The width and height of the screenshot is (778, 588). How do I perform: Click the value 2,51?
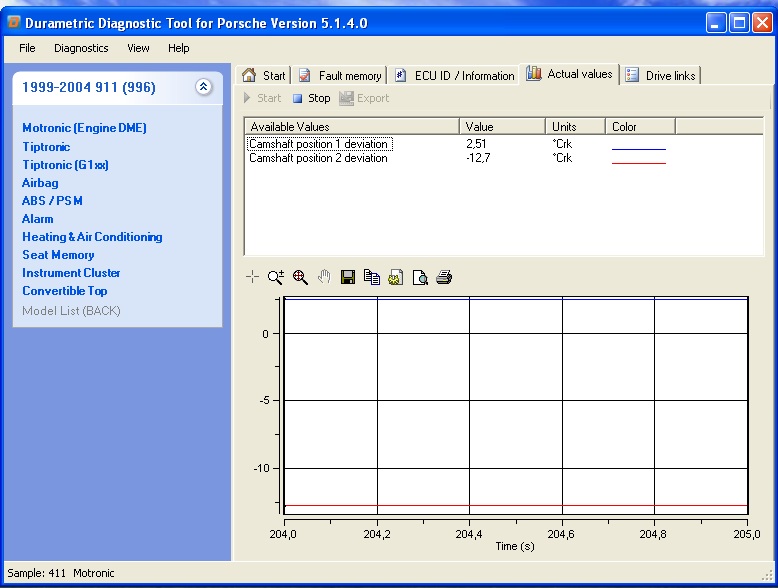click(476, 144)
